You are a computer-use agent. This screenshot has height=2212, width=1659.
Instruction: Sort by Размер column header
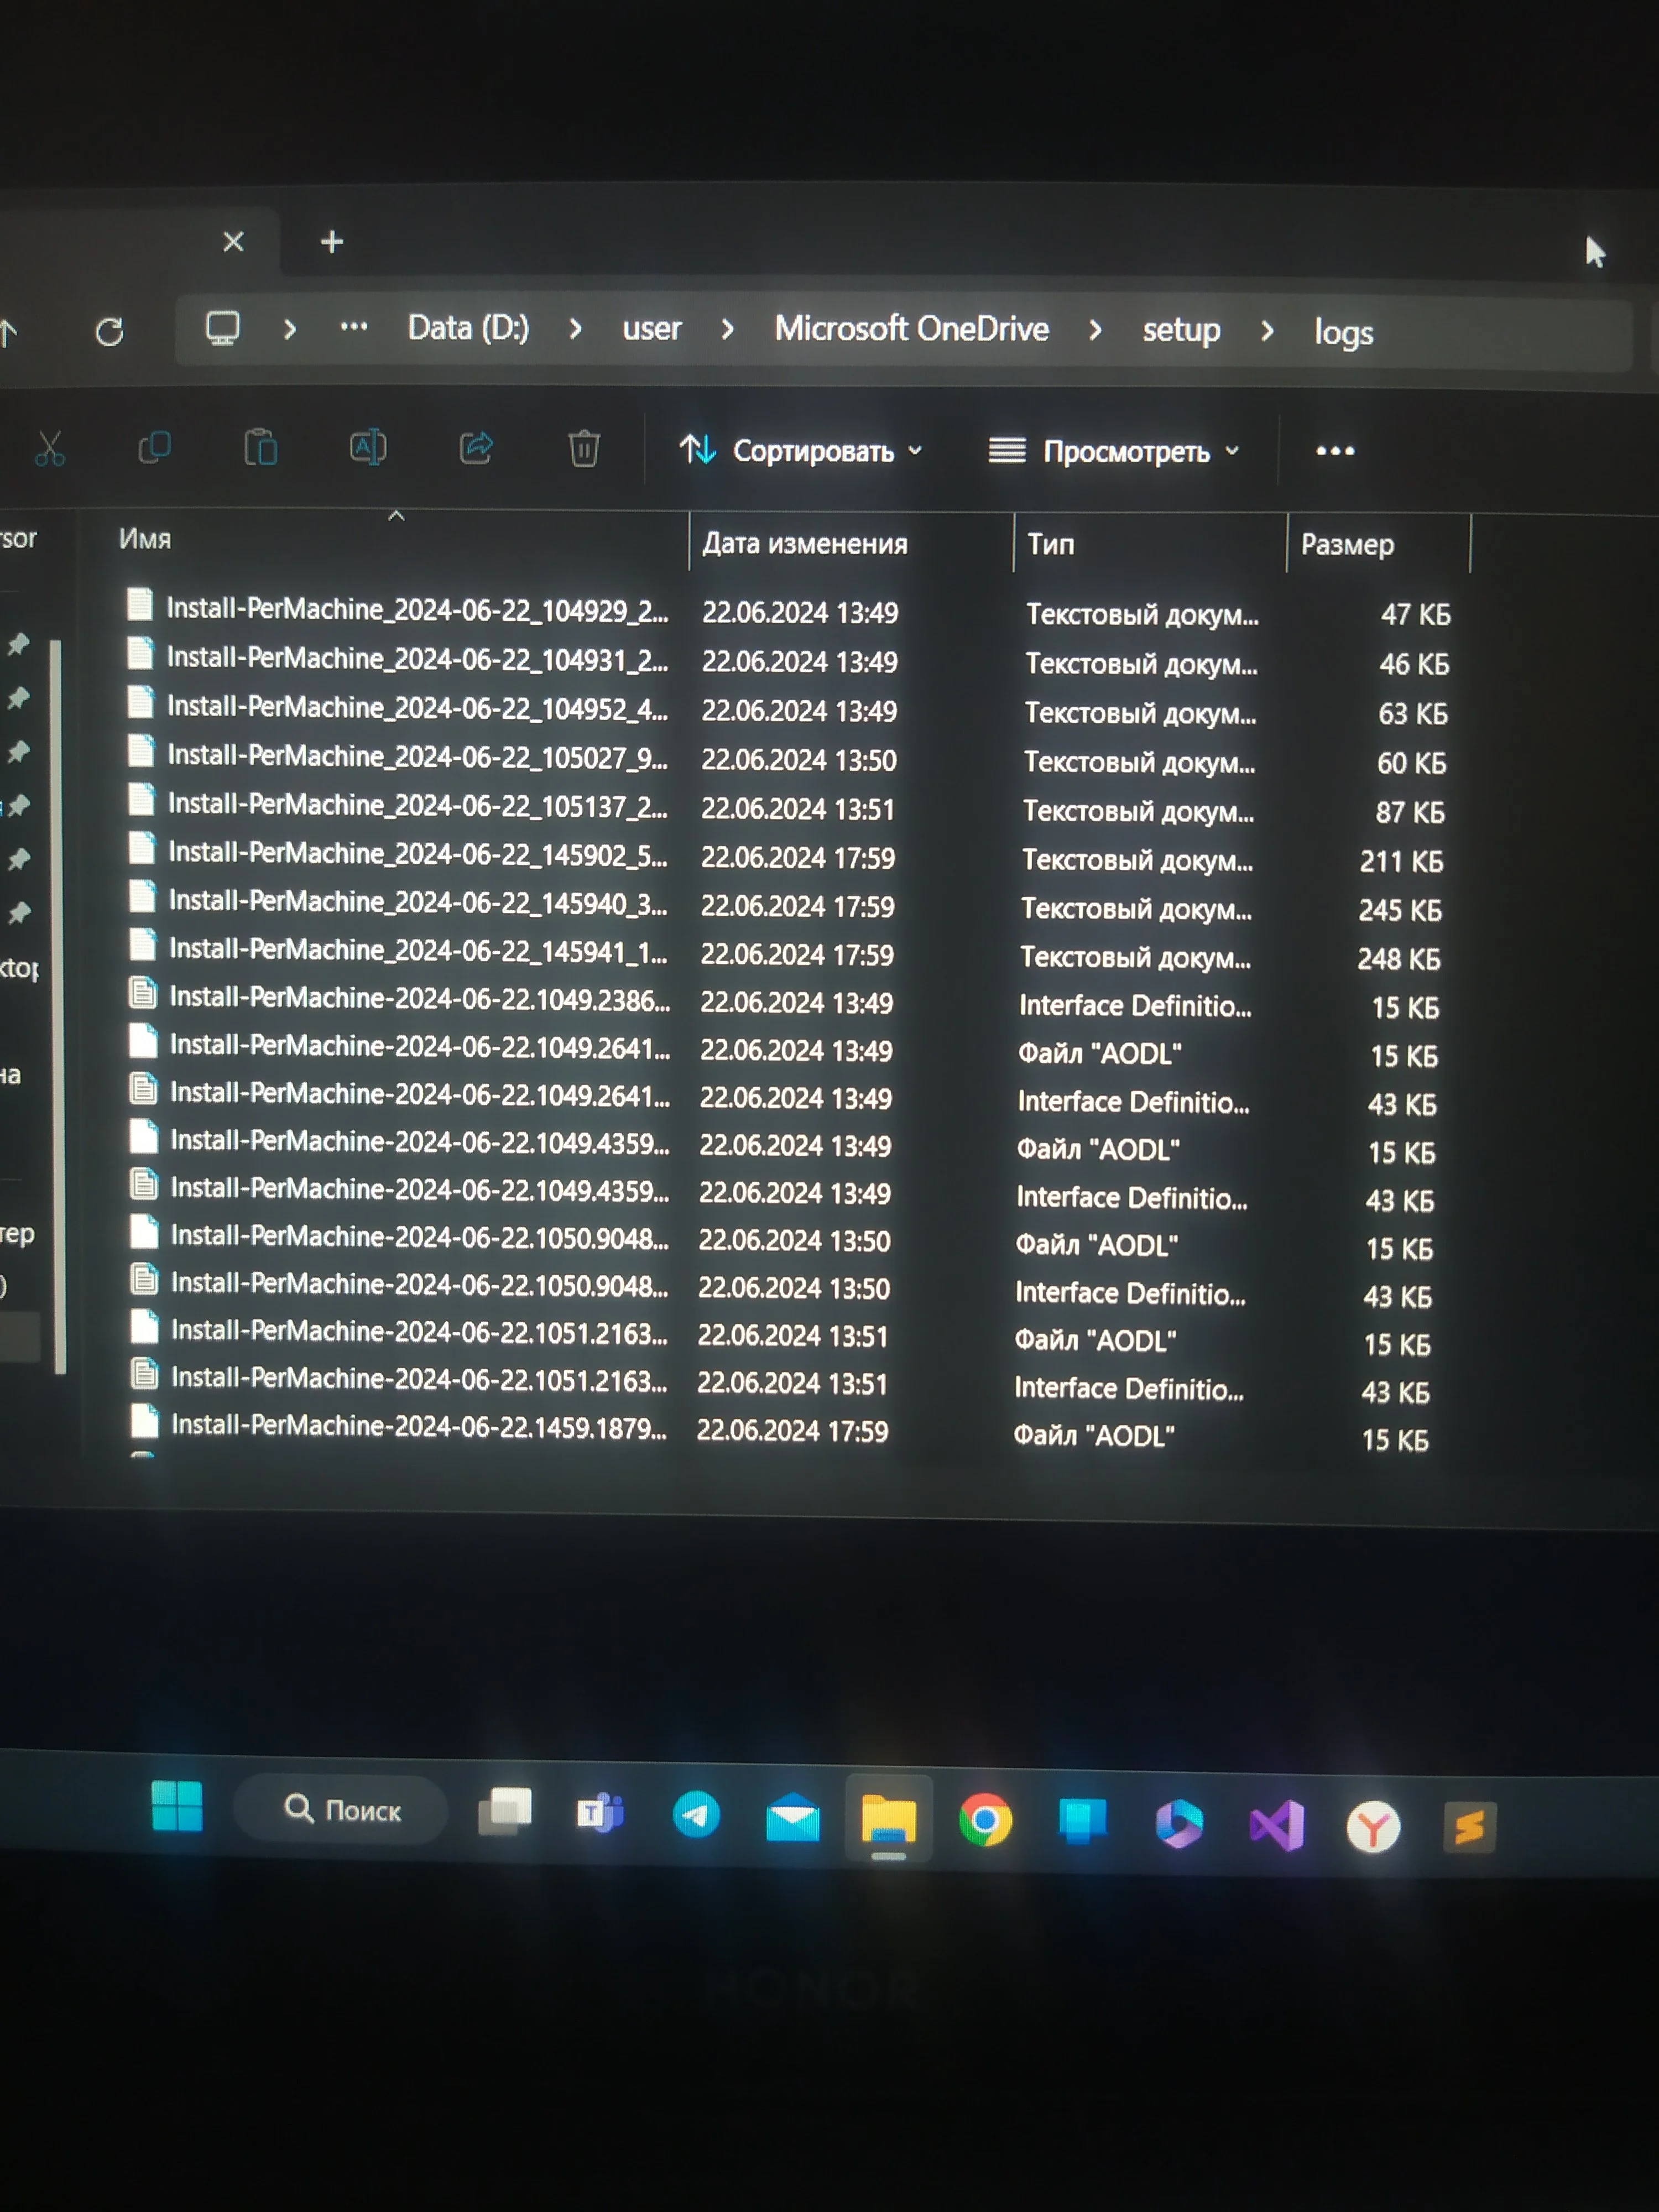tap(1347, 545)
